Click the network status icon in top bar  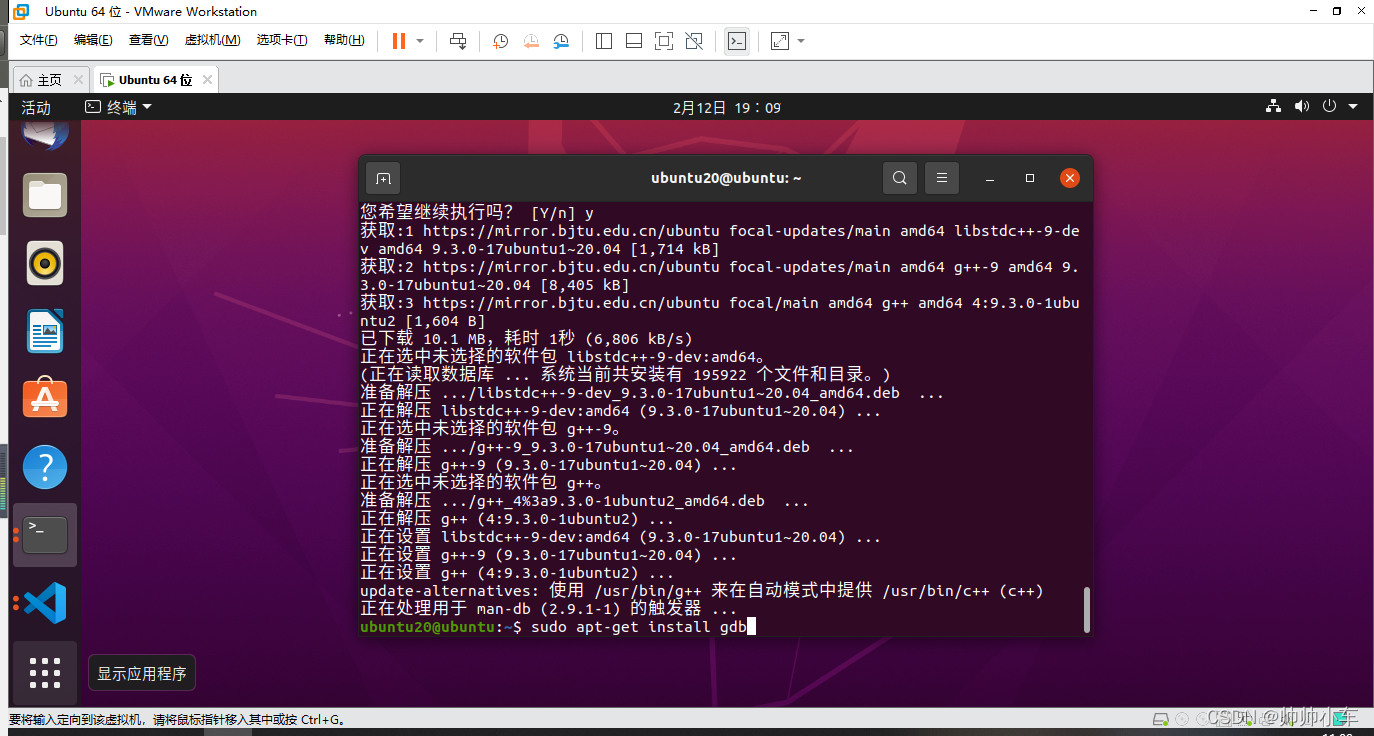point(1273,106)
